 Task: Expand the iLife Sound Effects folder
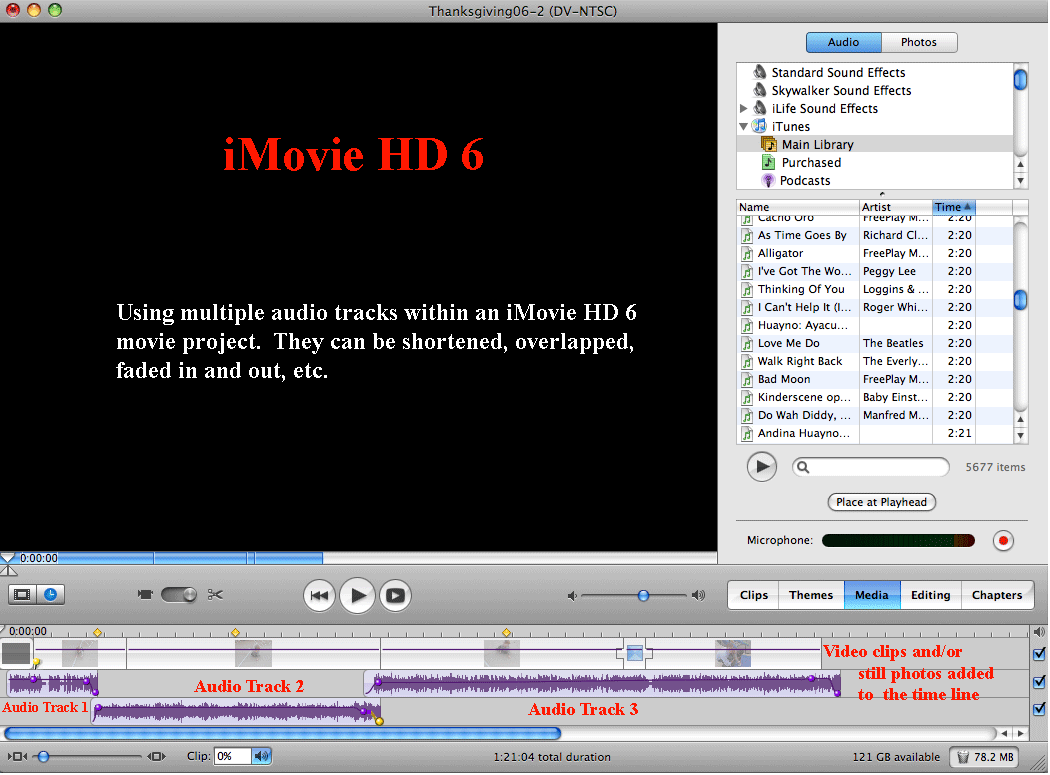click(x=743, y=109)
